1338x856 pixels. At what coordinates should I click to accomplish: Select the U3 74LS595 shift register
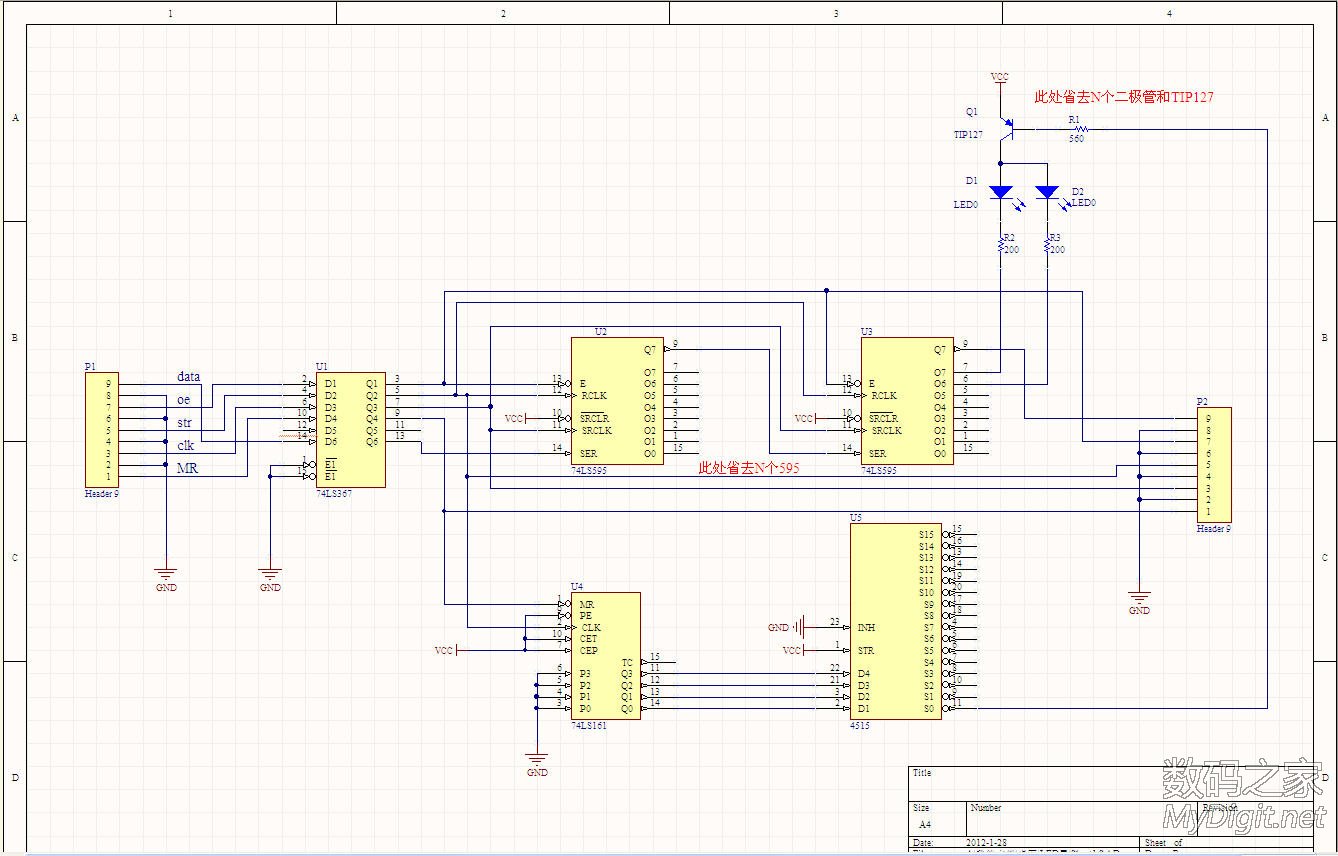tap(906, 400)
